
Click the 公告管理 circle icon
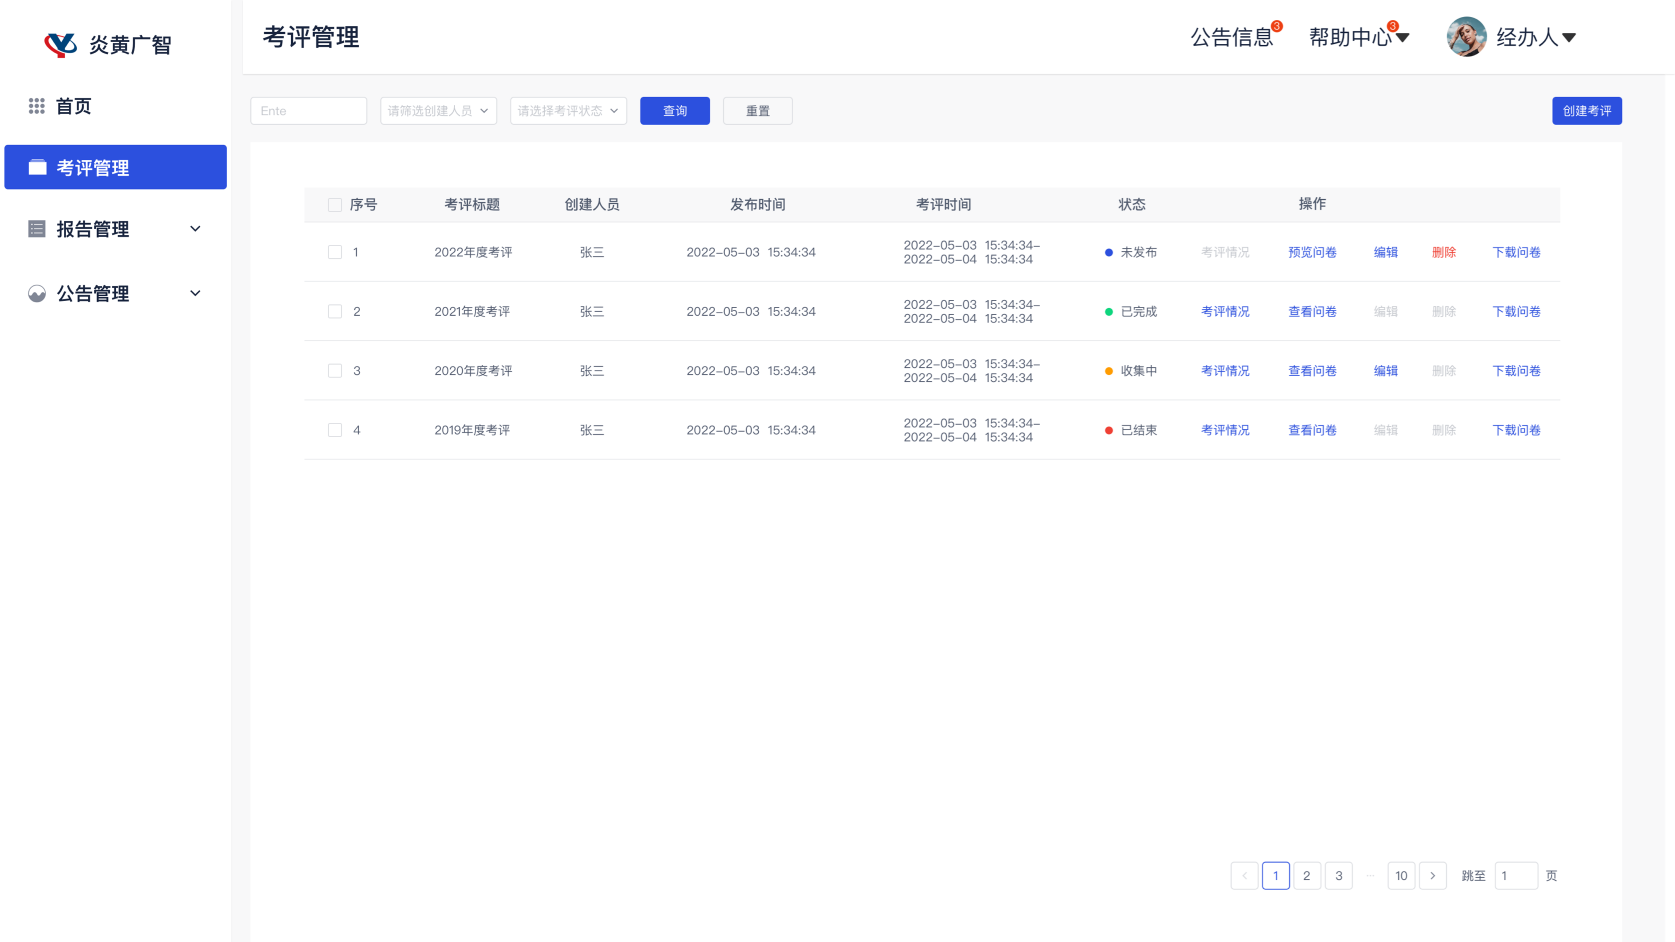click(x=37, y=294)
